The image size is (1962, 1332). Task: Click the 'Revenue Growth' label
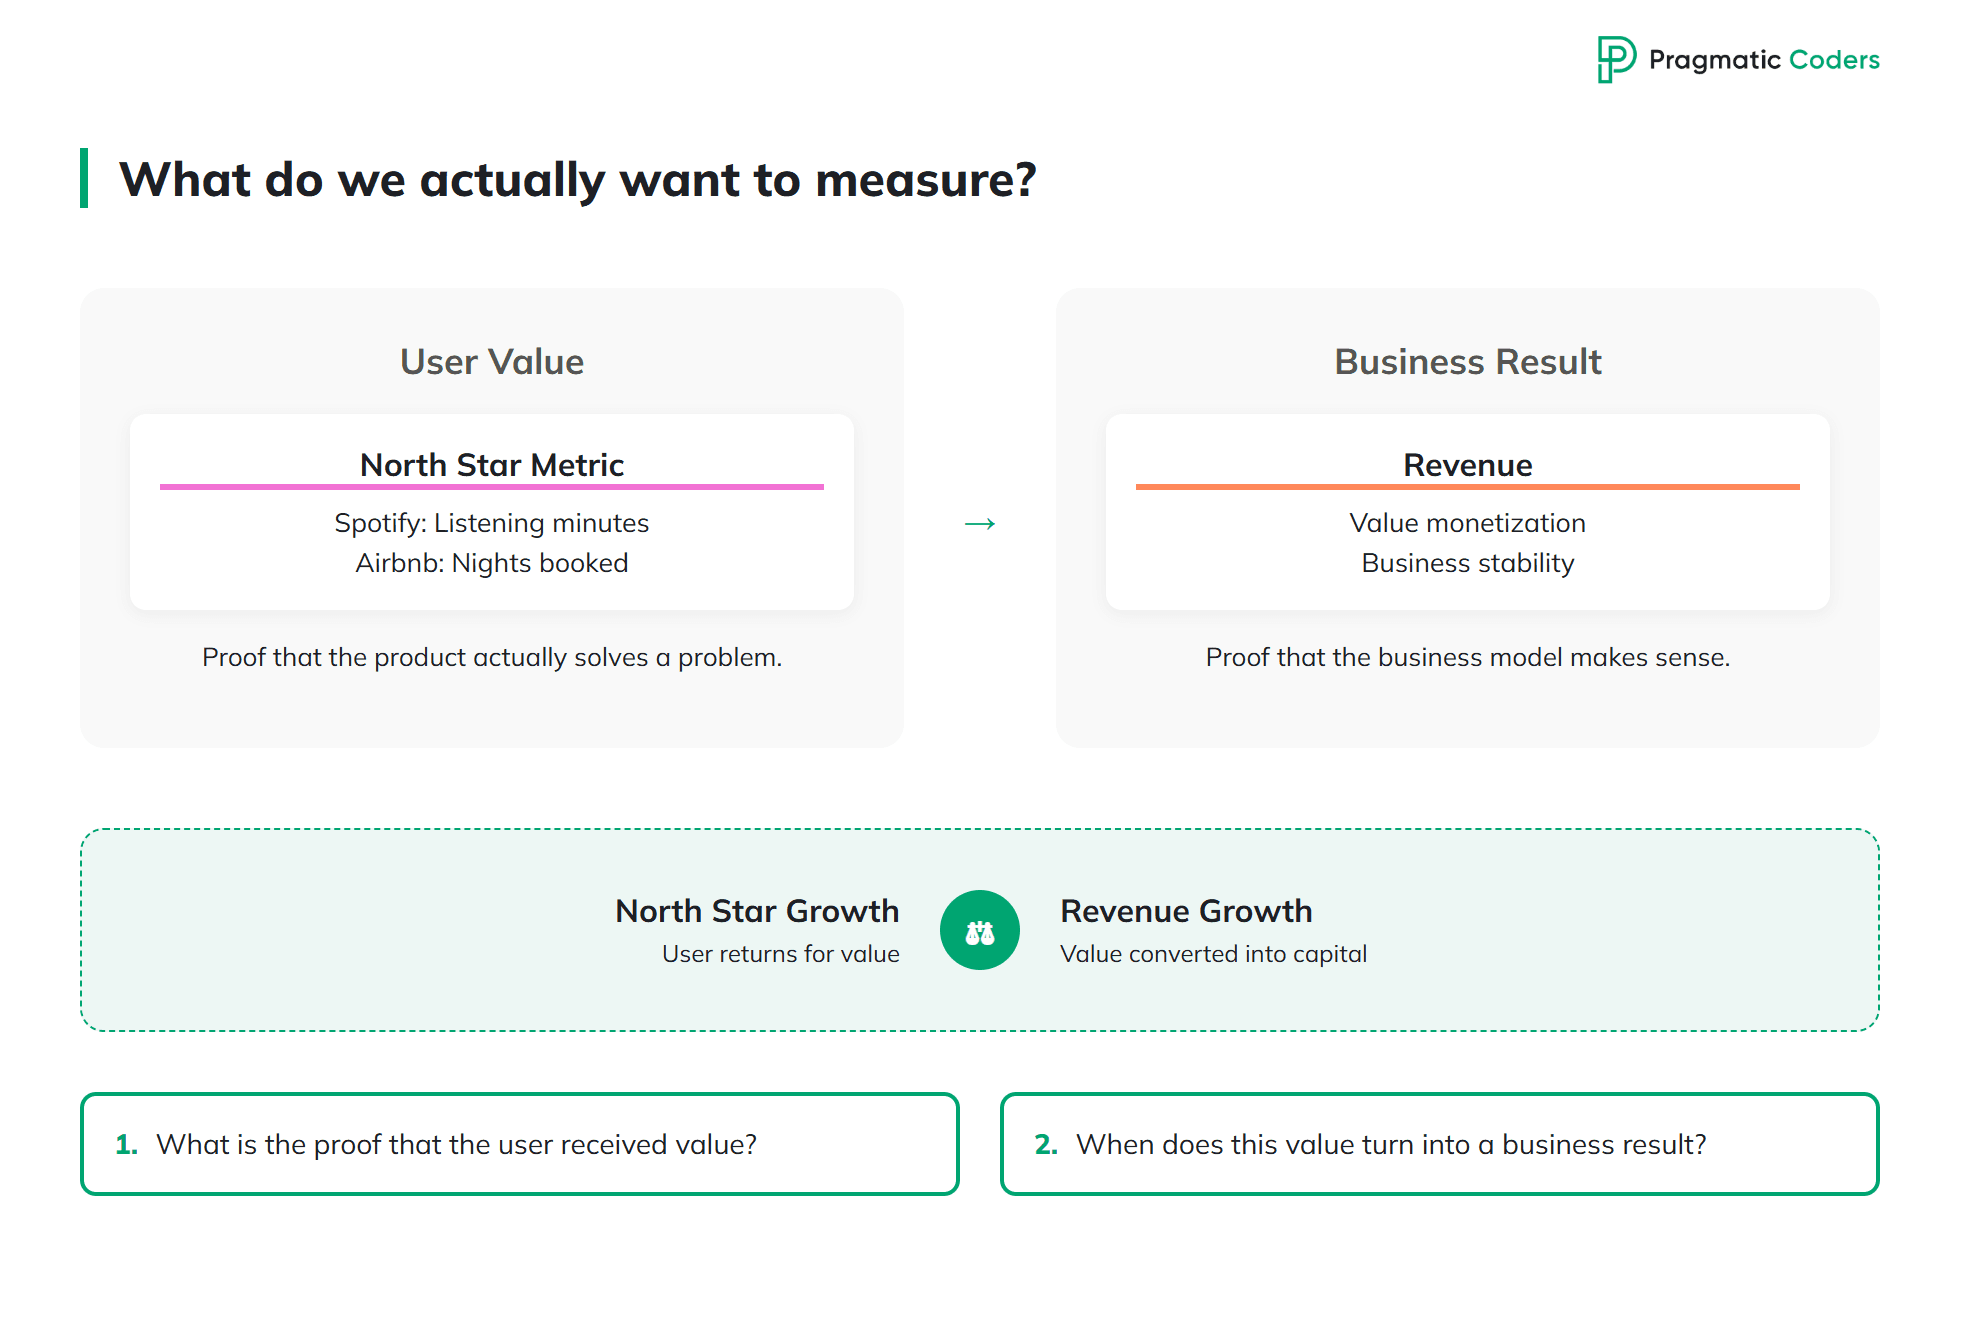1186,911
